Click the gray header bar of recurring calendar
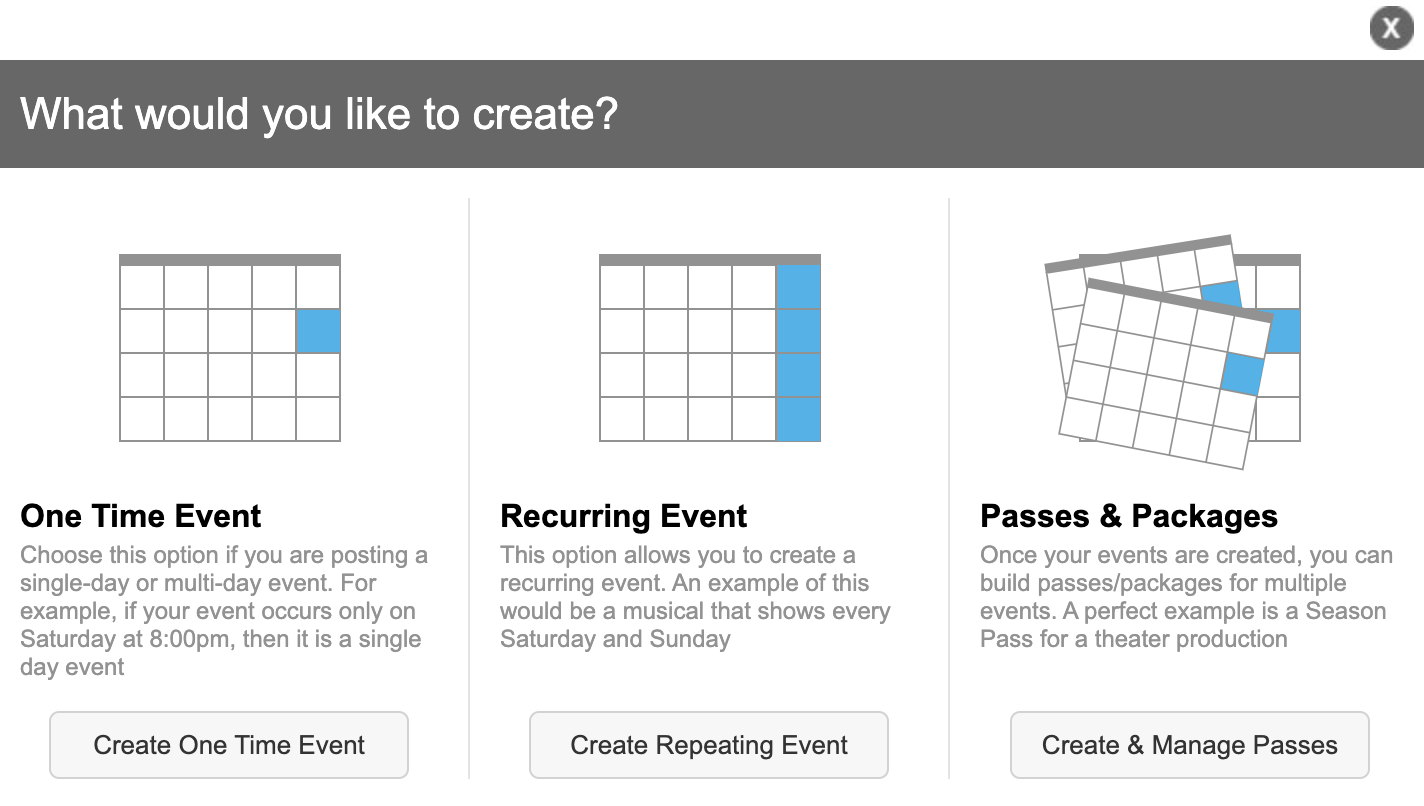 coord(710,260)
